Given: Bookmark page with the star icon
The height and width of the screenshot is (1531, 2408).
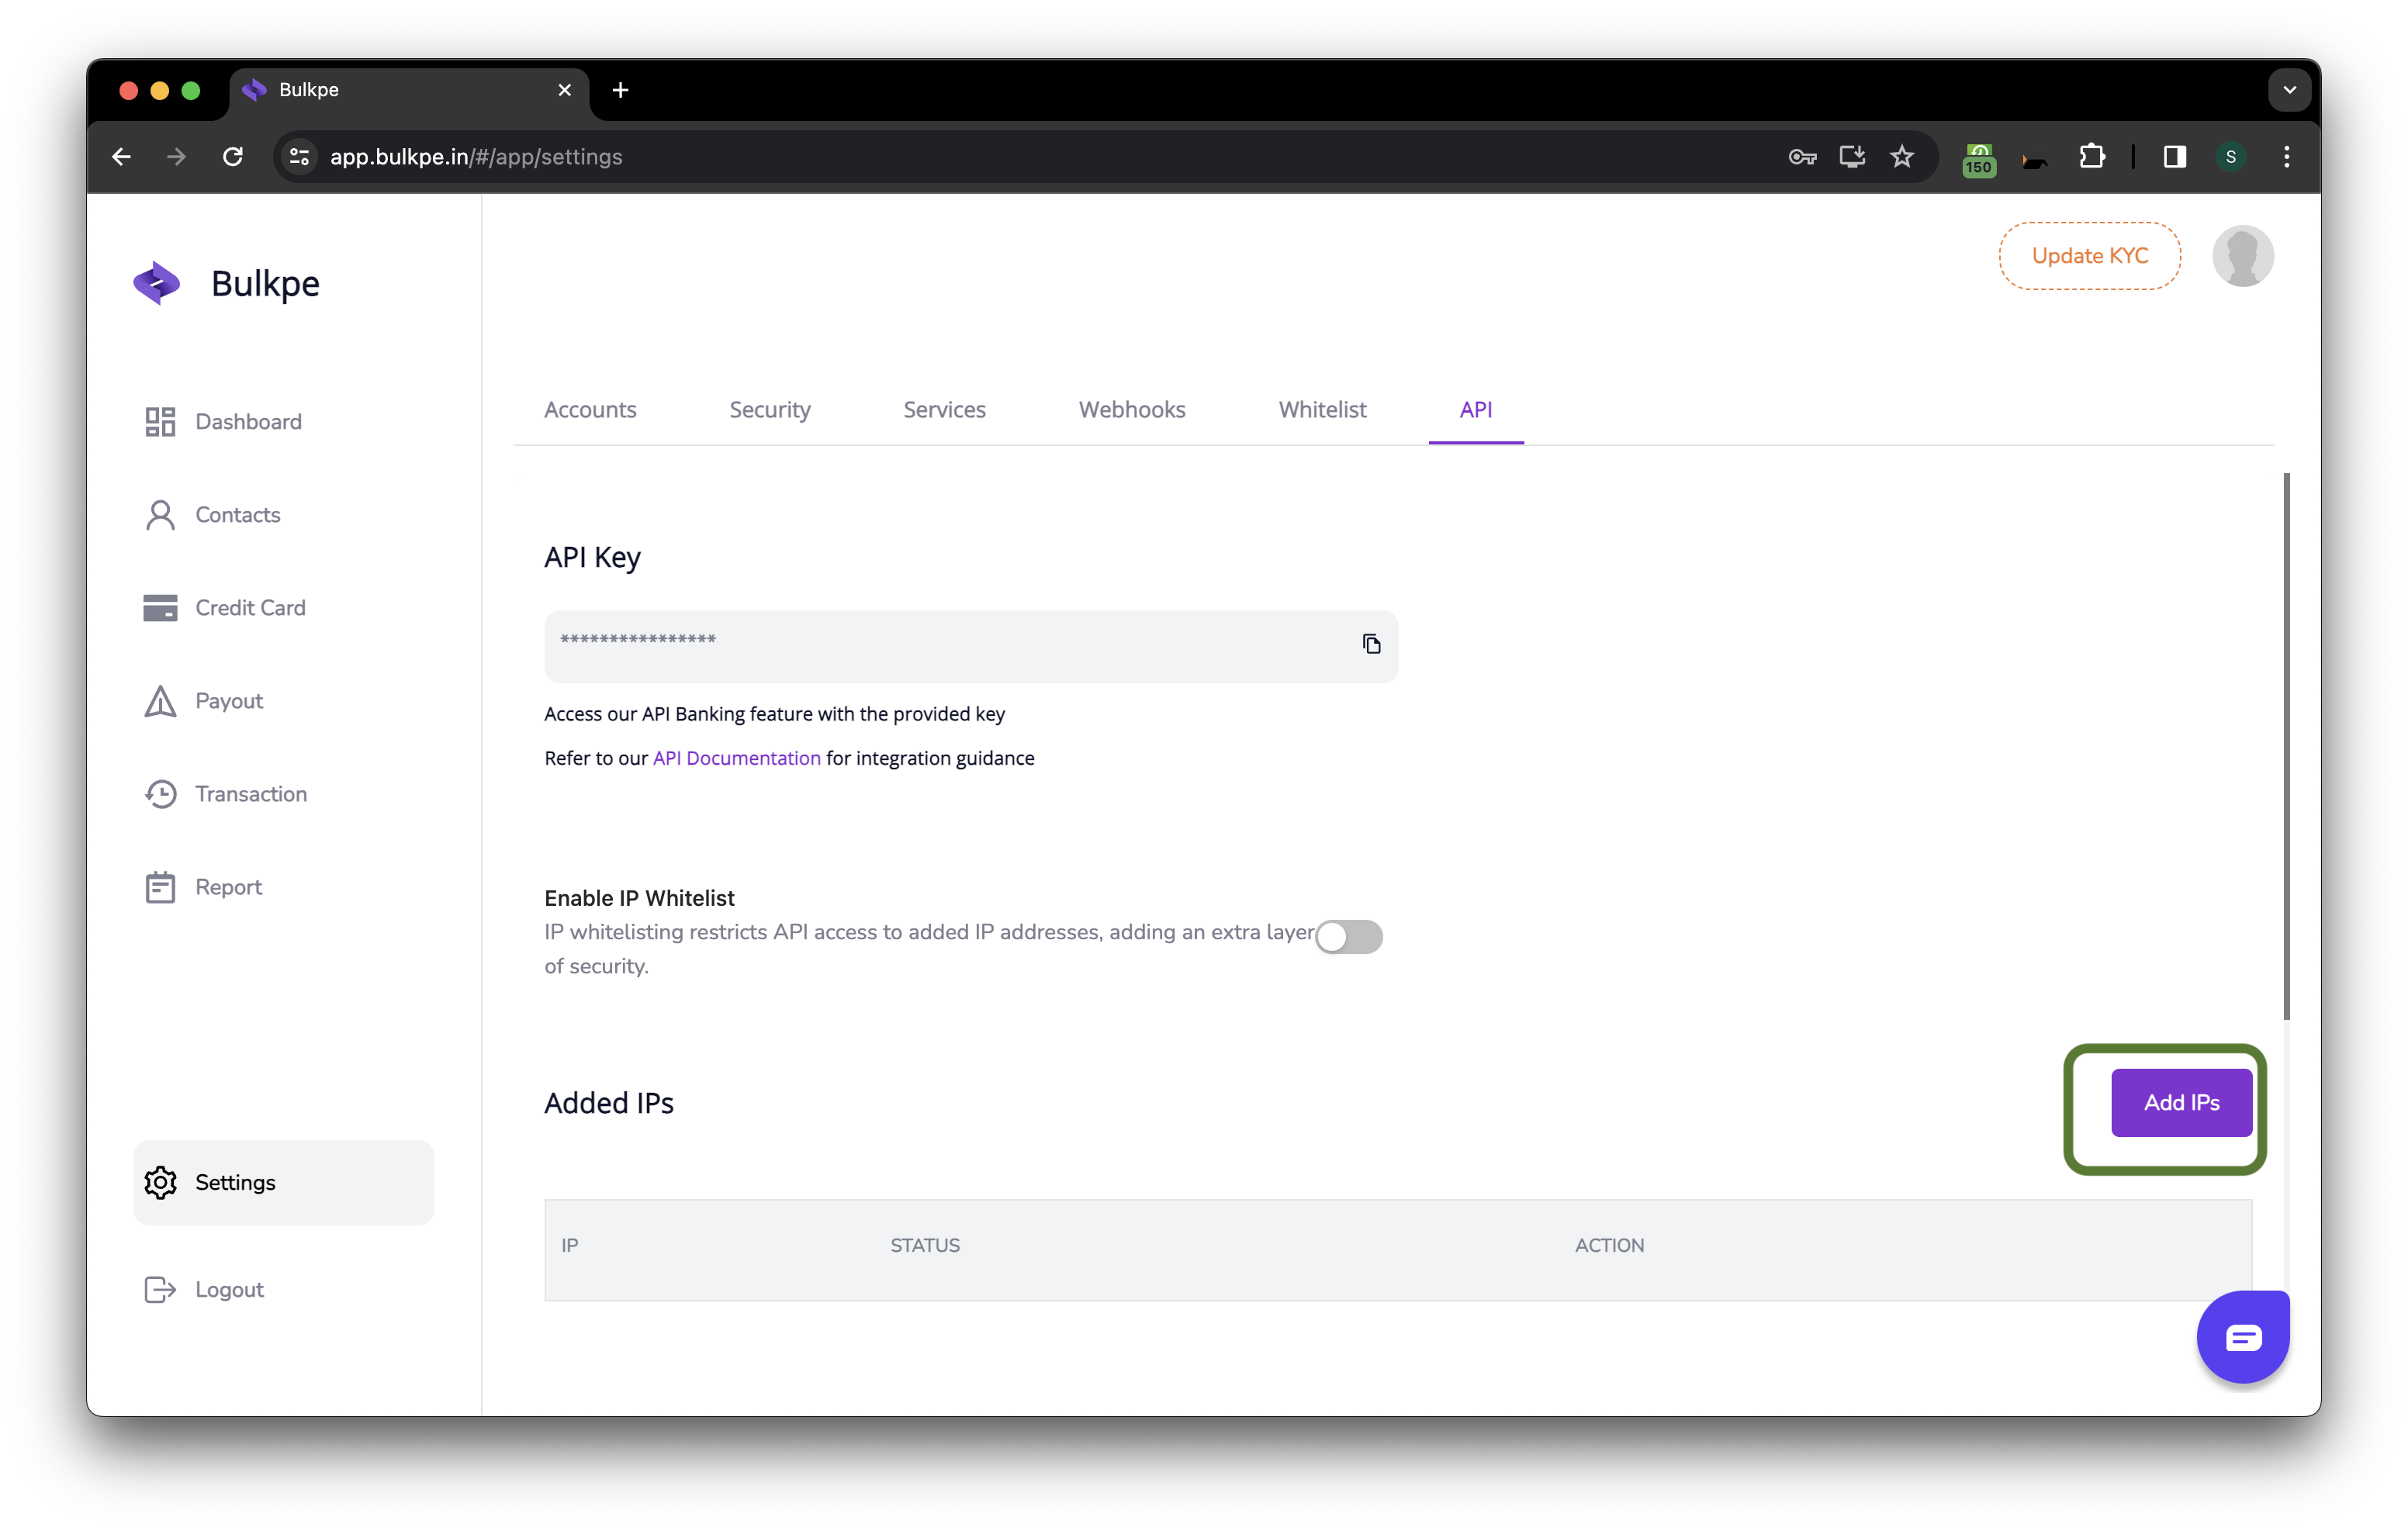Looking at the screenshot, I should click(1901, 157).
